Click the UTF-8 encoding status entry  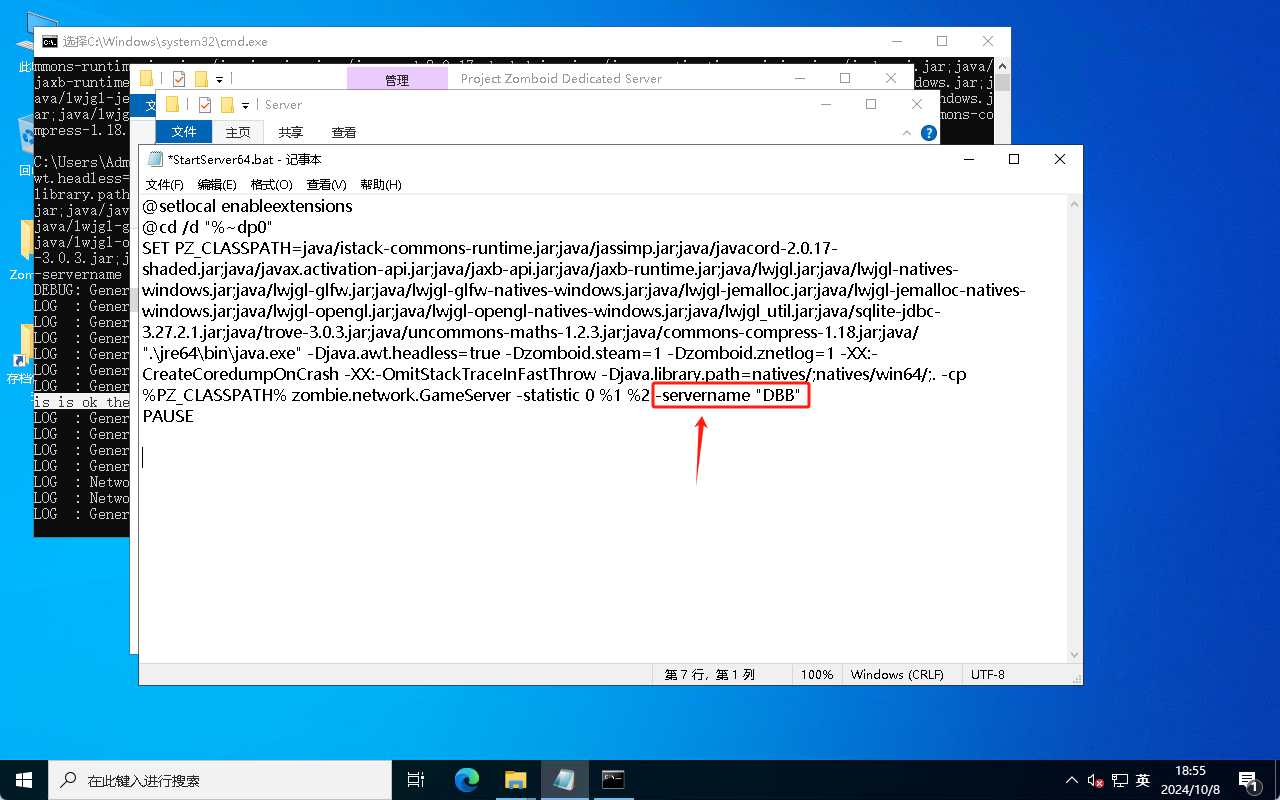point(988,675)
